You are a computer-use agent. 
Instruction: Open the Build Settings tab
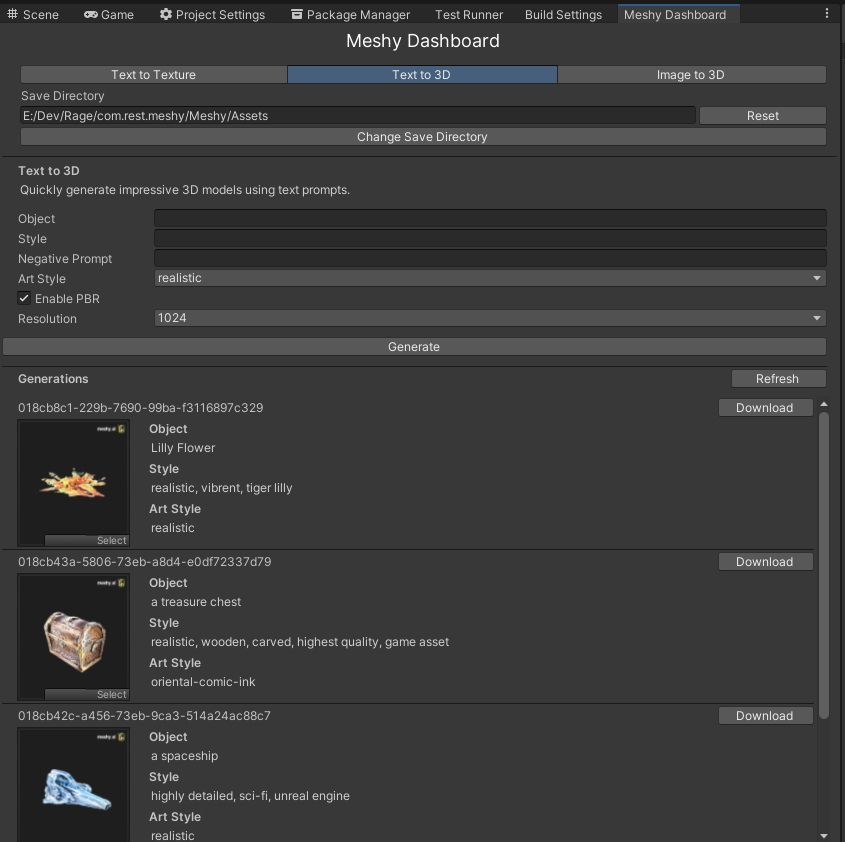(x=563, y=14)
